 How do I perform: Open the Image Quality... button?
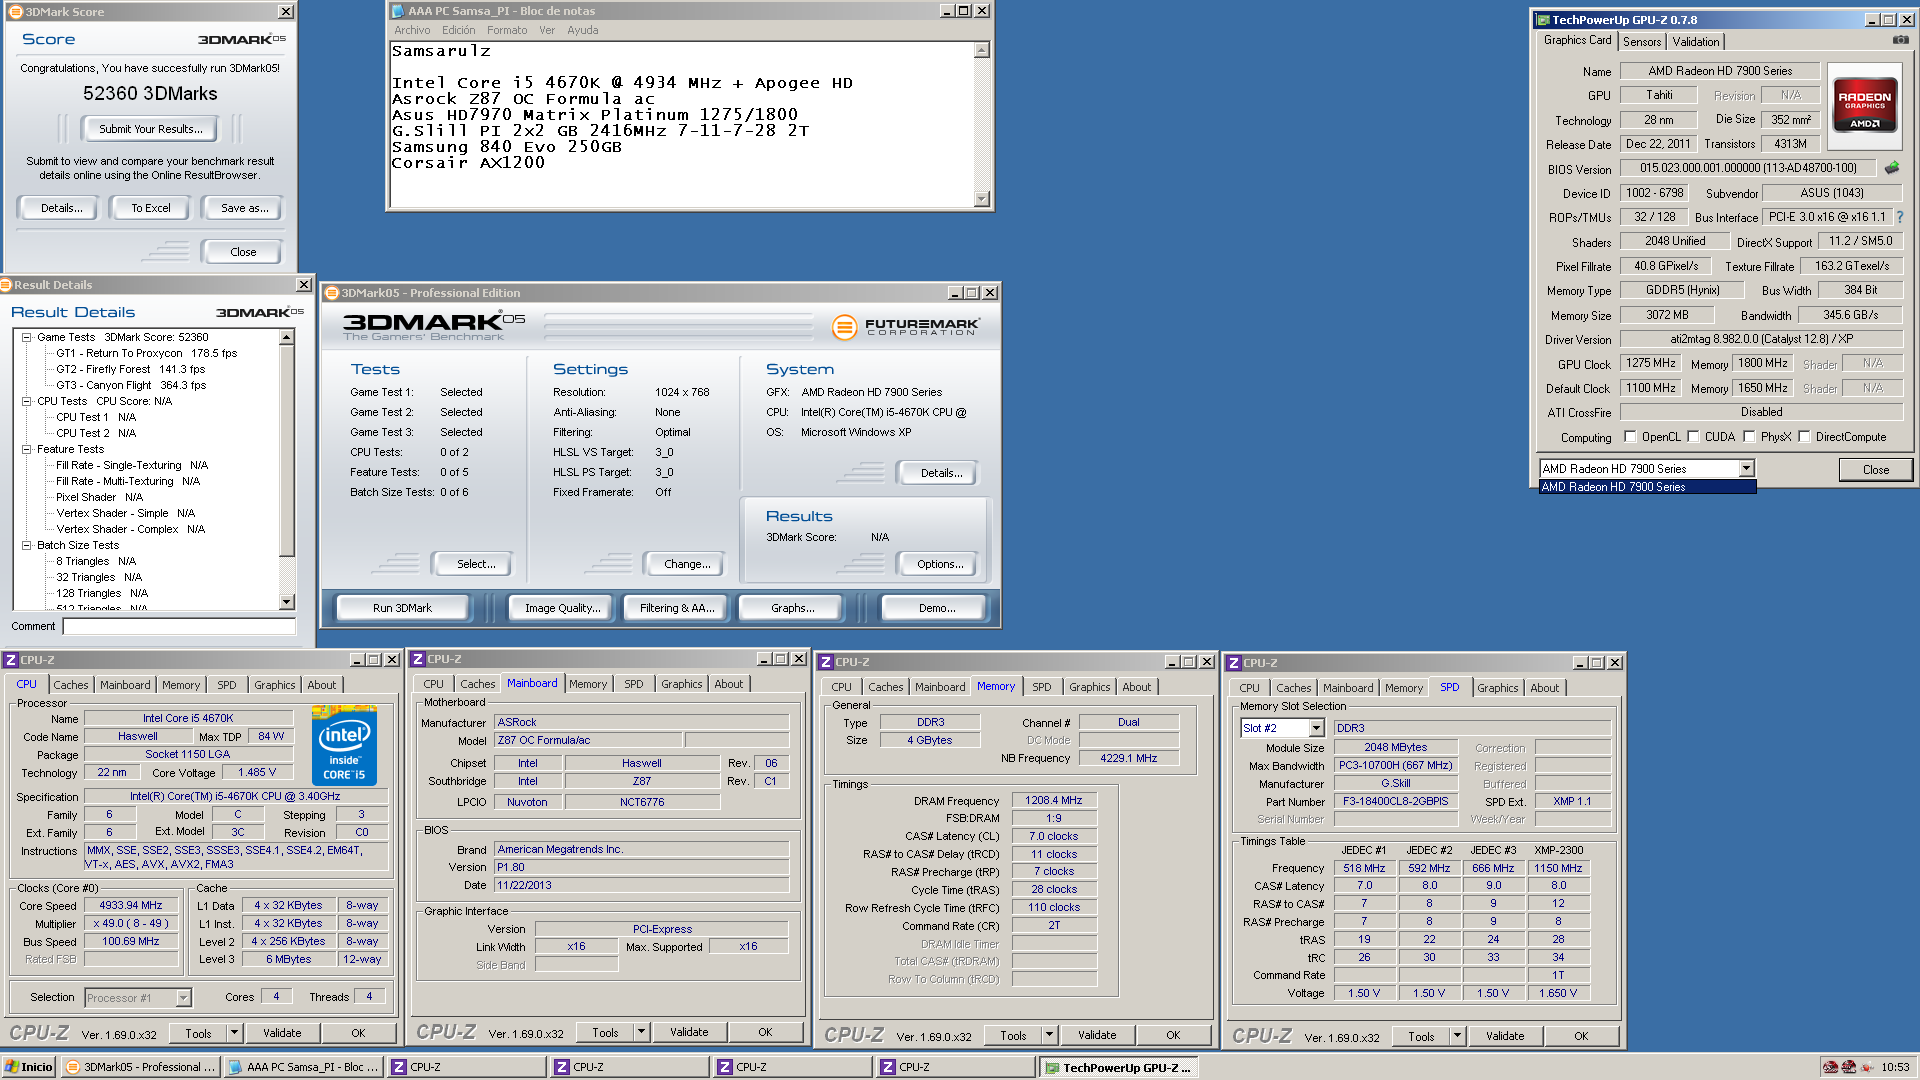coord(563,608)
